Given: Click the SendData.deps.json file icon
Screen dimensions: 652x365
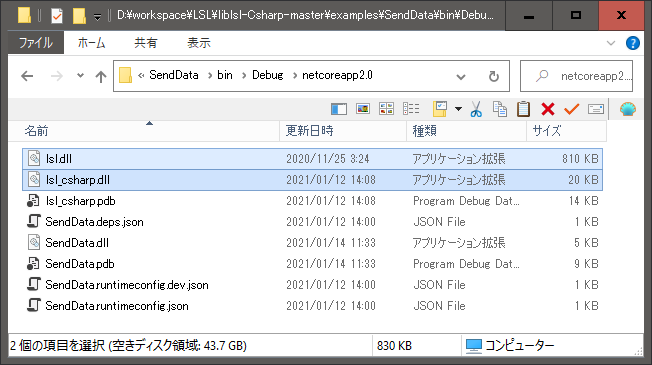Looking at the screenshot, I should click(34, 221).
